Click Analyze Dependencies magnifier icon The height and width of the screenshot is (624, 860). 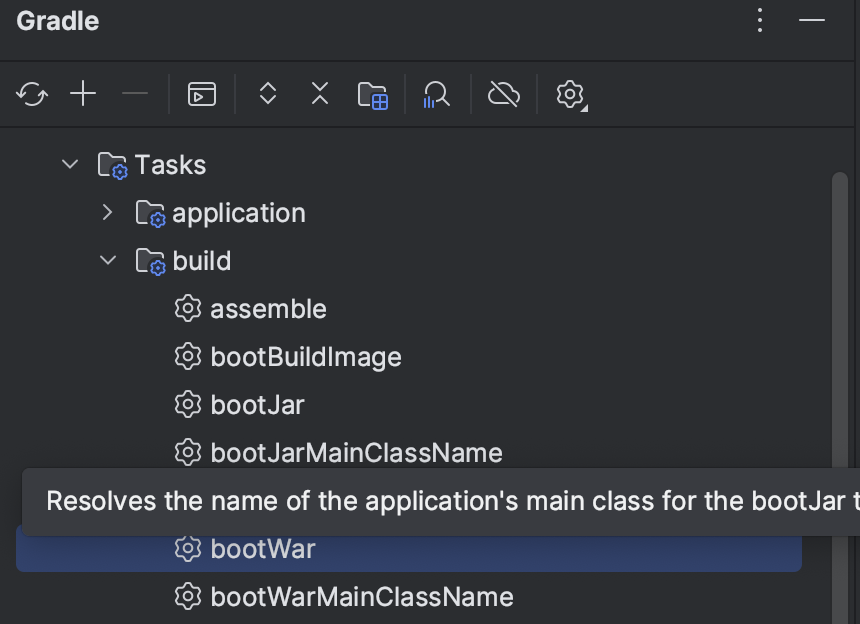pos(437,95)
